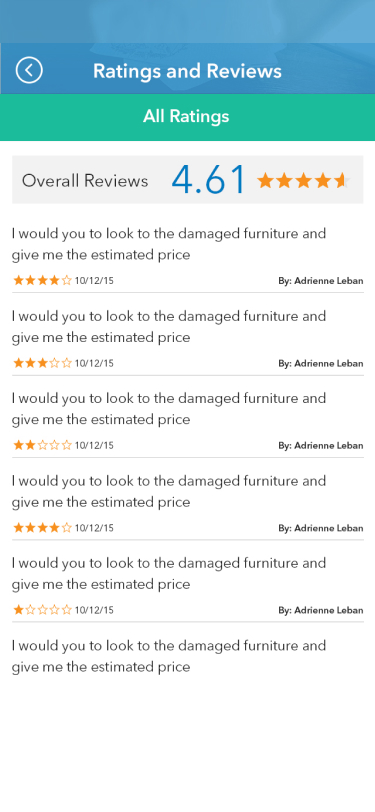This screenshot has width=375, height=812.
Task: Open the second review's text
Action: point(169,326)
